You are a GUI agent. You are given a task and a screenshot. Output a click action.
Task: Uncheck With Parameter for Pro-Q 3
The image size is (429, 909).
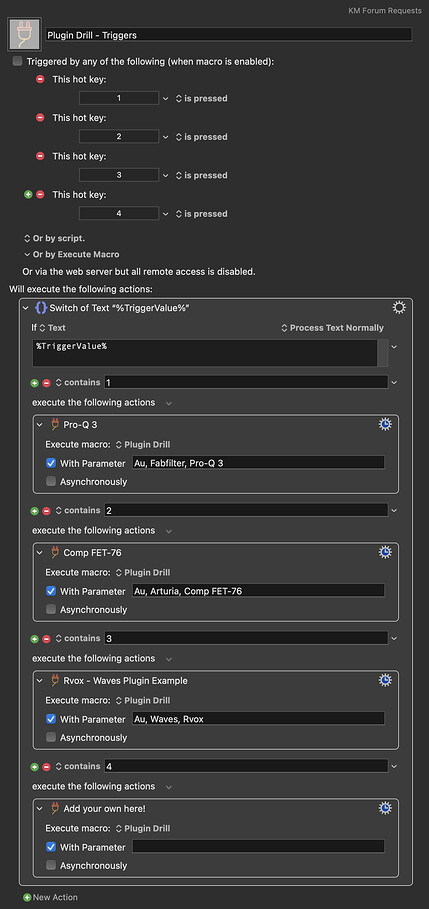[51, 463]
